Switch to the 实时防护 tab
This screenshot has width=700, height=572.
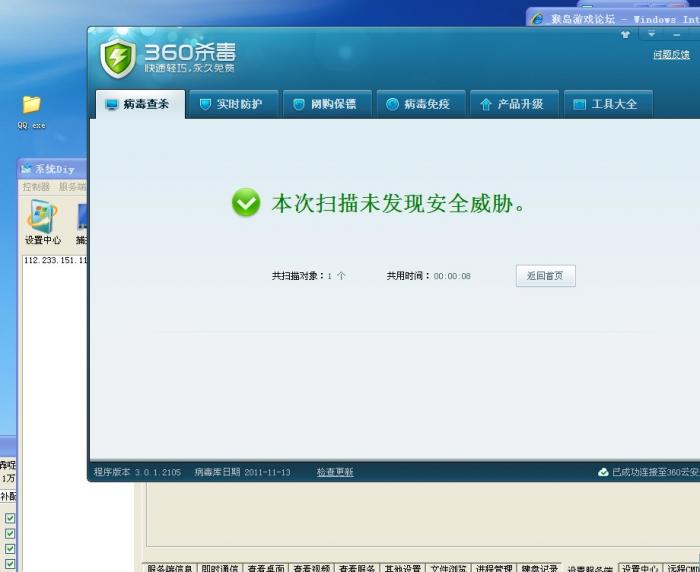[234, 104]
